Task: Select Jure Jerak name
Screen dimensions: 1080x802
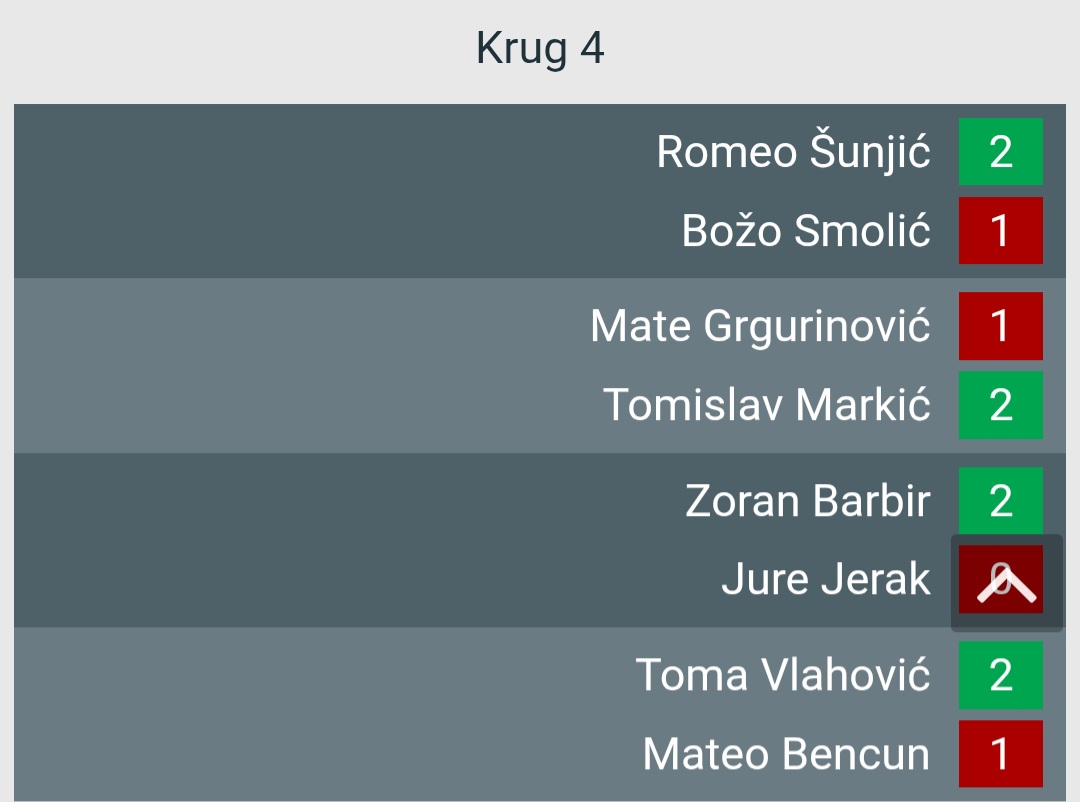Action: click(x=826, y=579)
